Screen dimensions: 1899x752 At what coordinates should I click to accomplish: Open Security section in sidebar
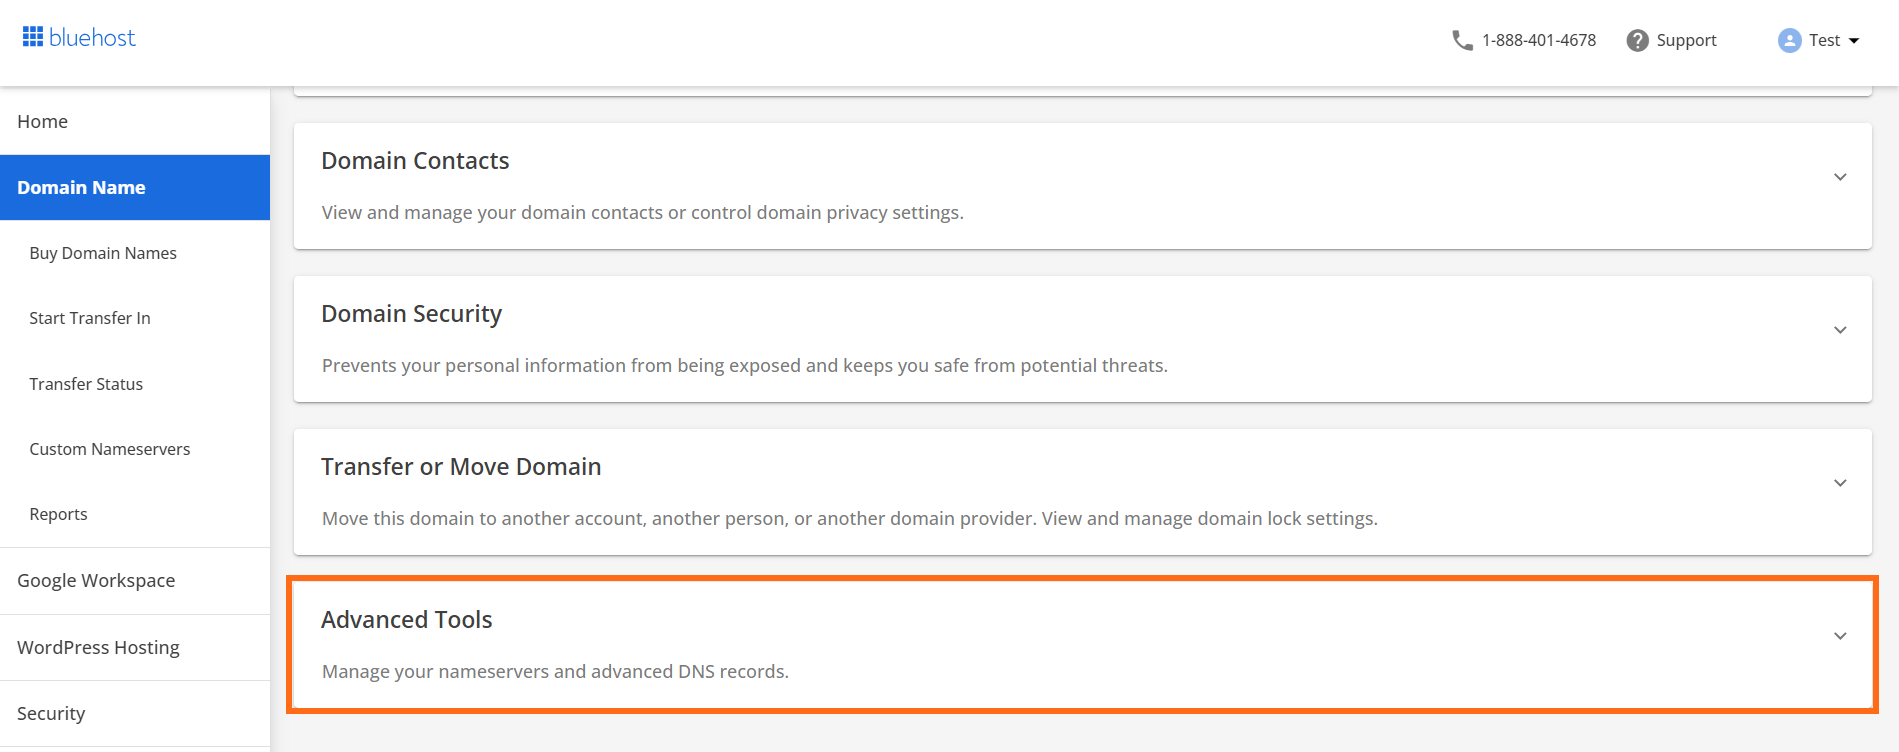[x=51, y=713]
